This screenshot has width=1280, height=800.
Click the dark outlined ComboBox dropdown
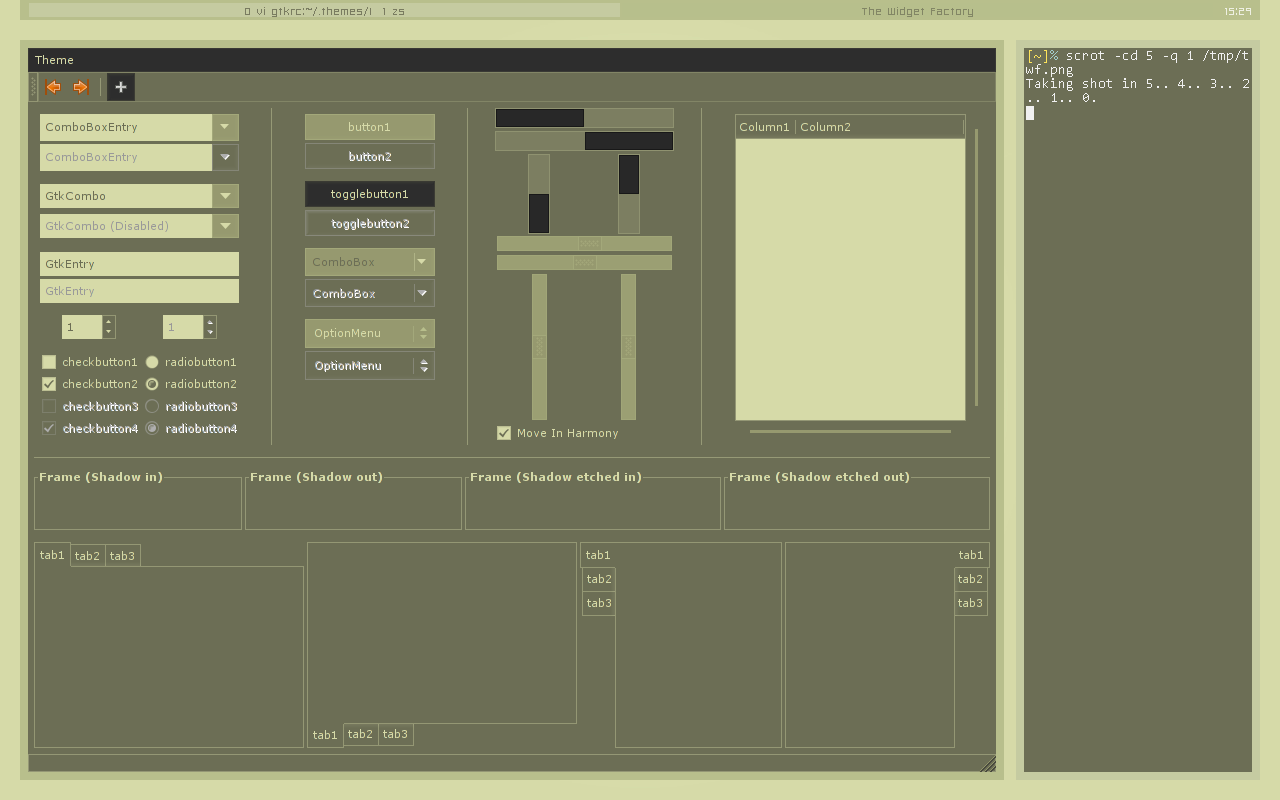(x=370, y=293)
